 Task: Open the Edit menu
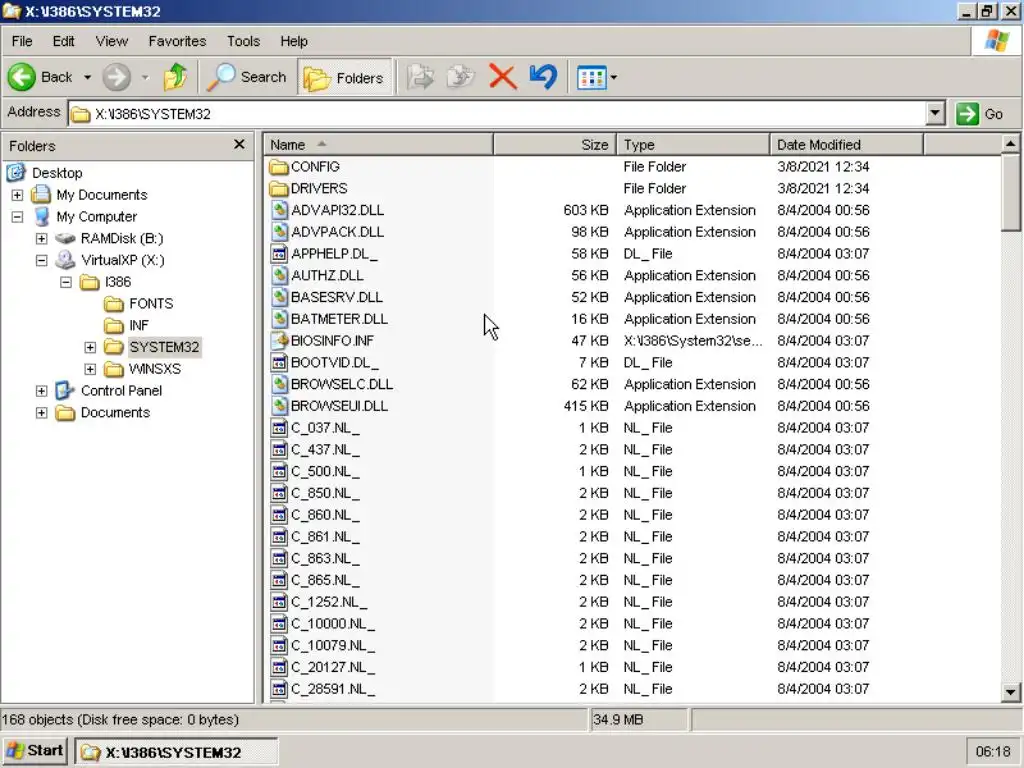point(63,41)
